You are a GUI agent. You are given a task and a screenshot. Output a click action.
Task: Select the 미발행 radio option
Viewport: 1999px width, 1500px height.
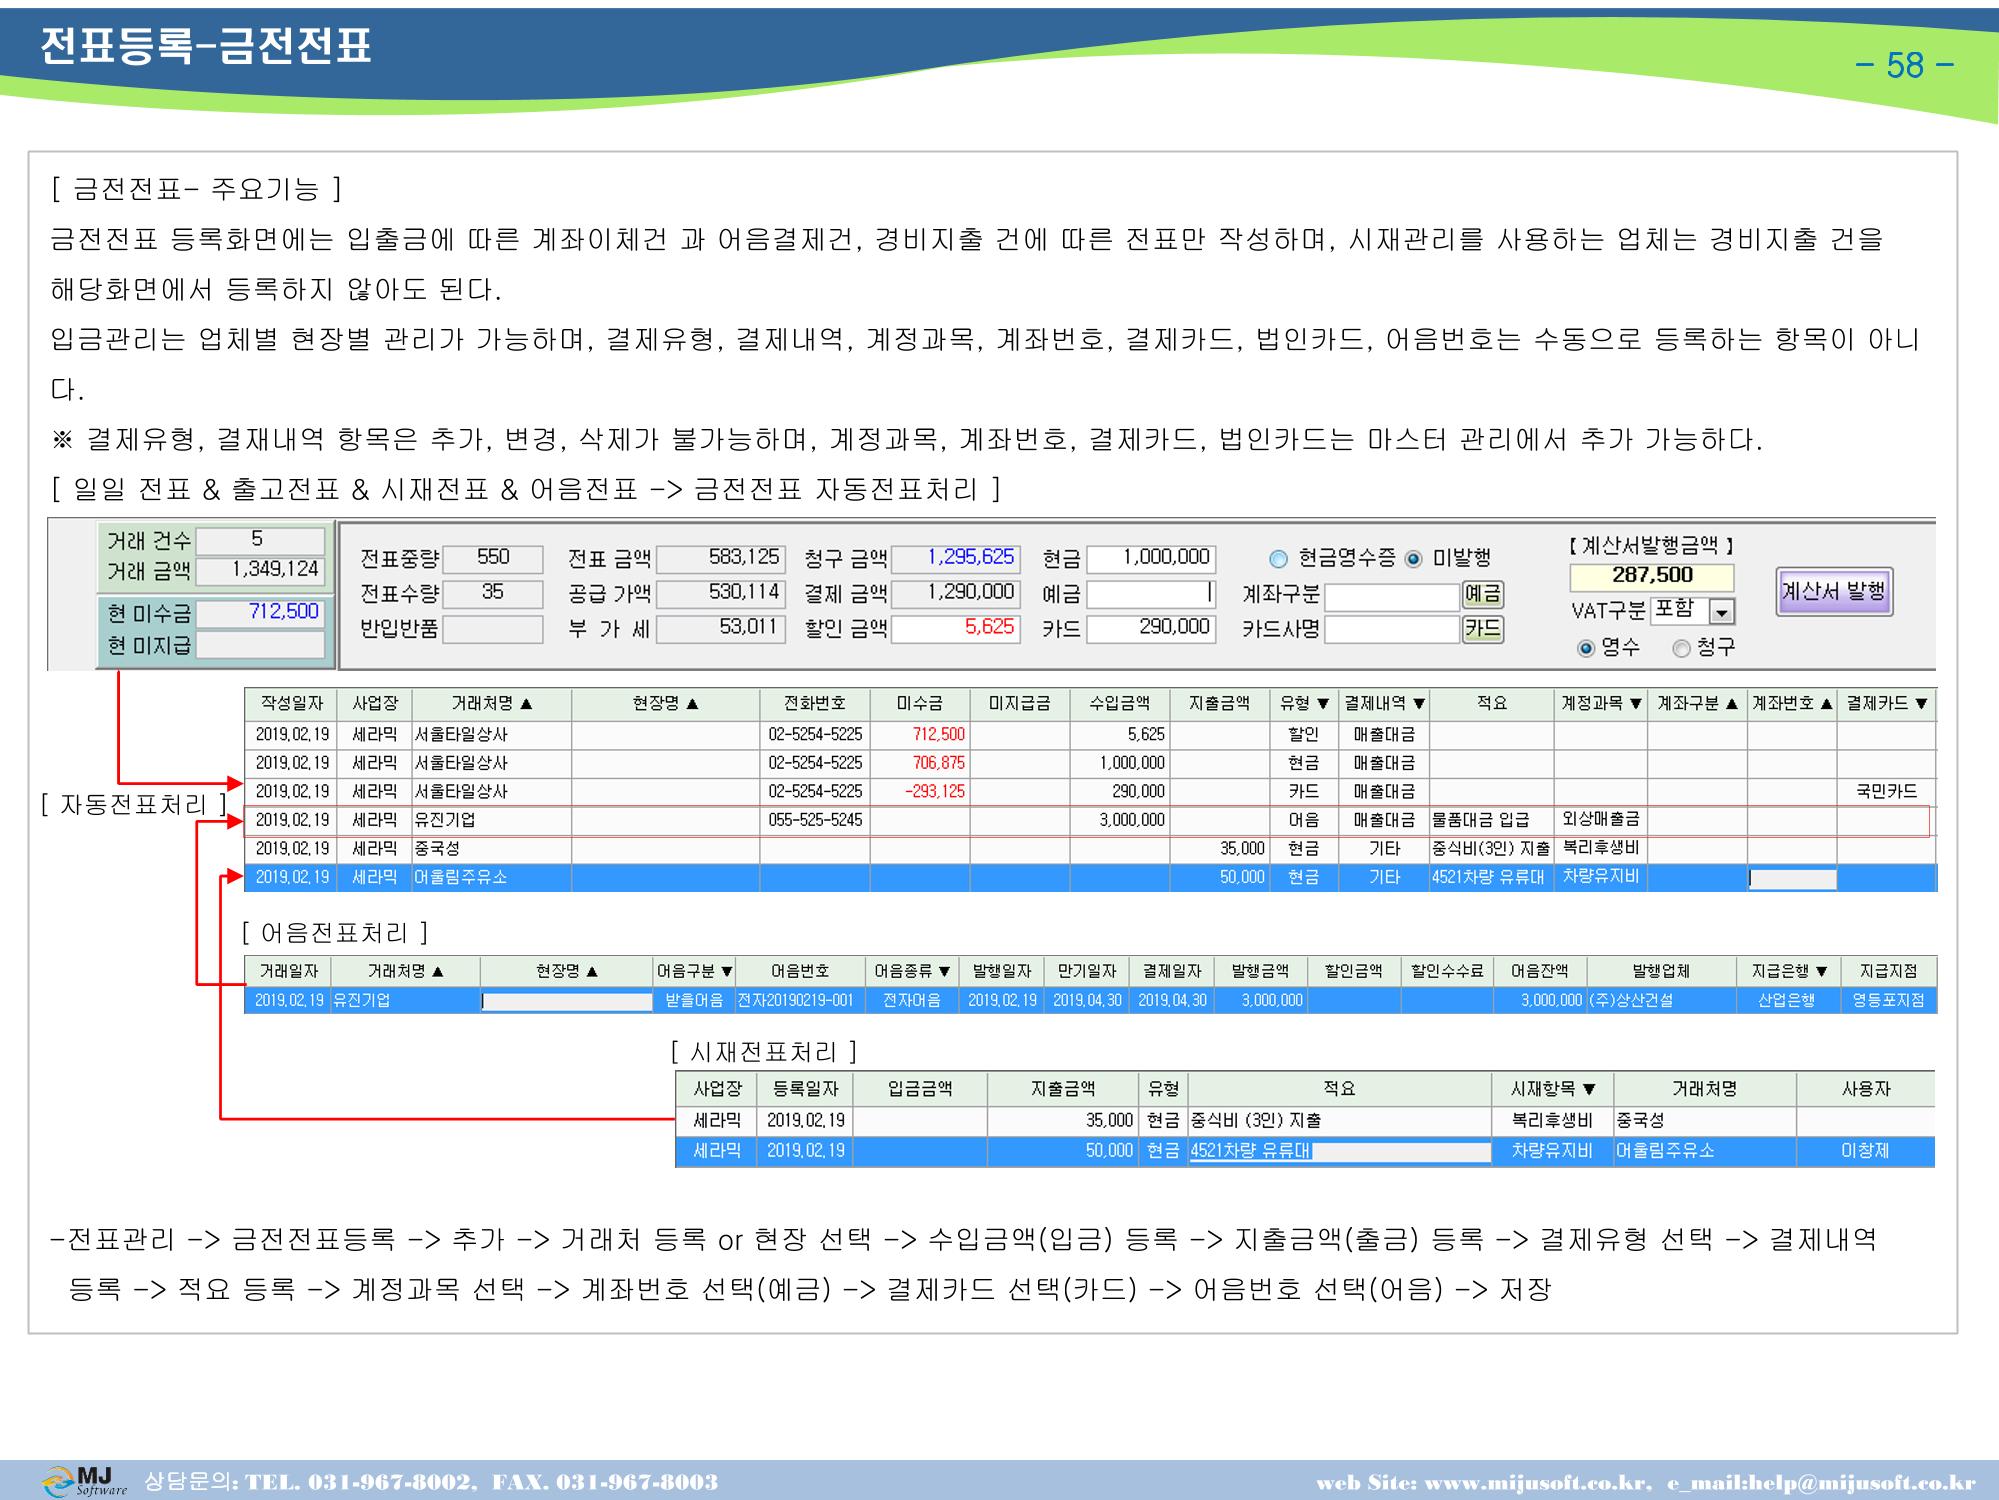tap(1413, 559)
